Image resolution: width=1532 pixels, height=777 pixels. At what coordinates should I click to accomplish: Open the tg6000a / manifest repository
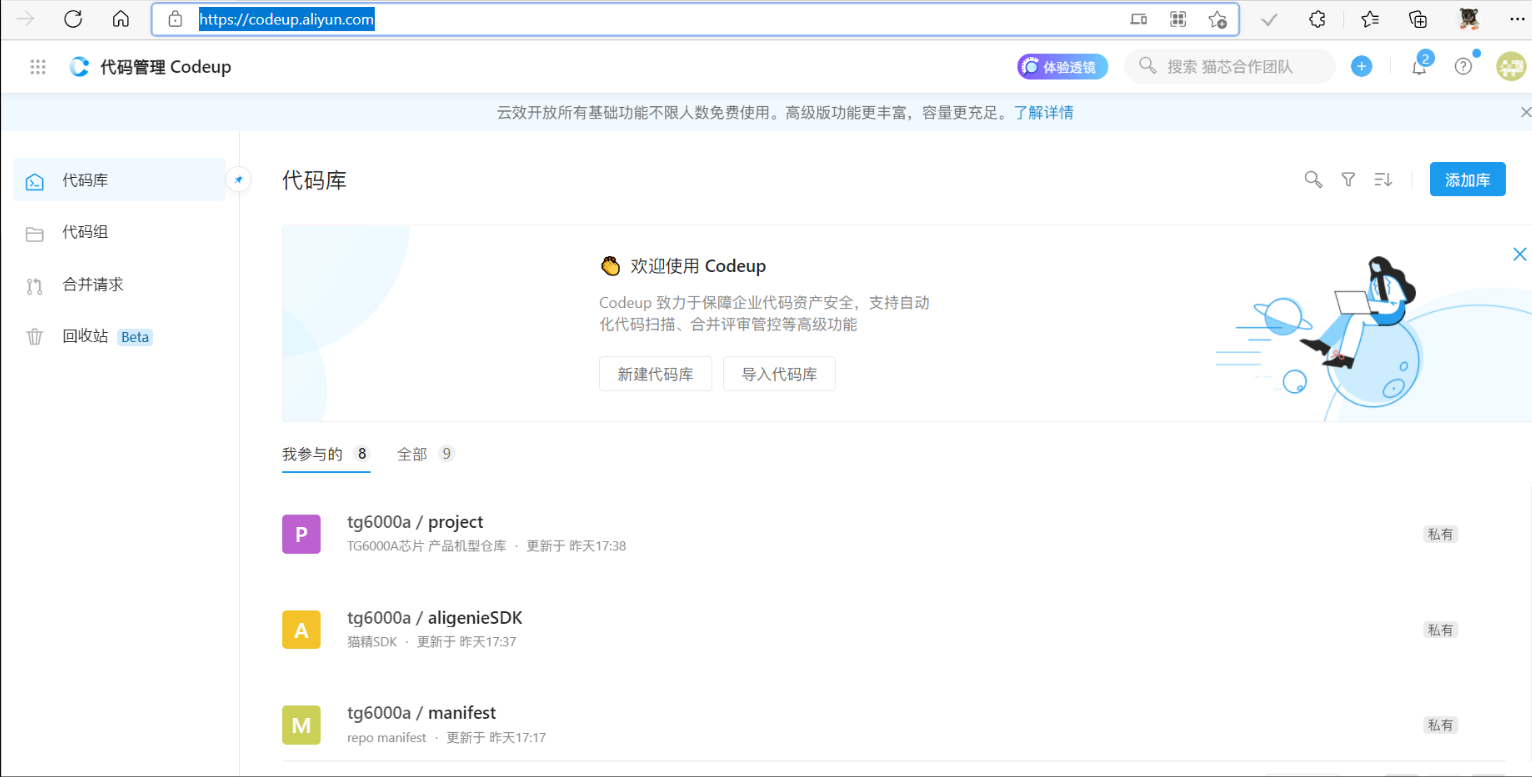pyautogui.click(x=421, y=713)
